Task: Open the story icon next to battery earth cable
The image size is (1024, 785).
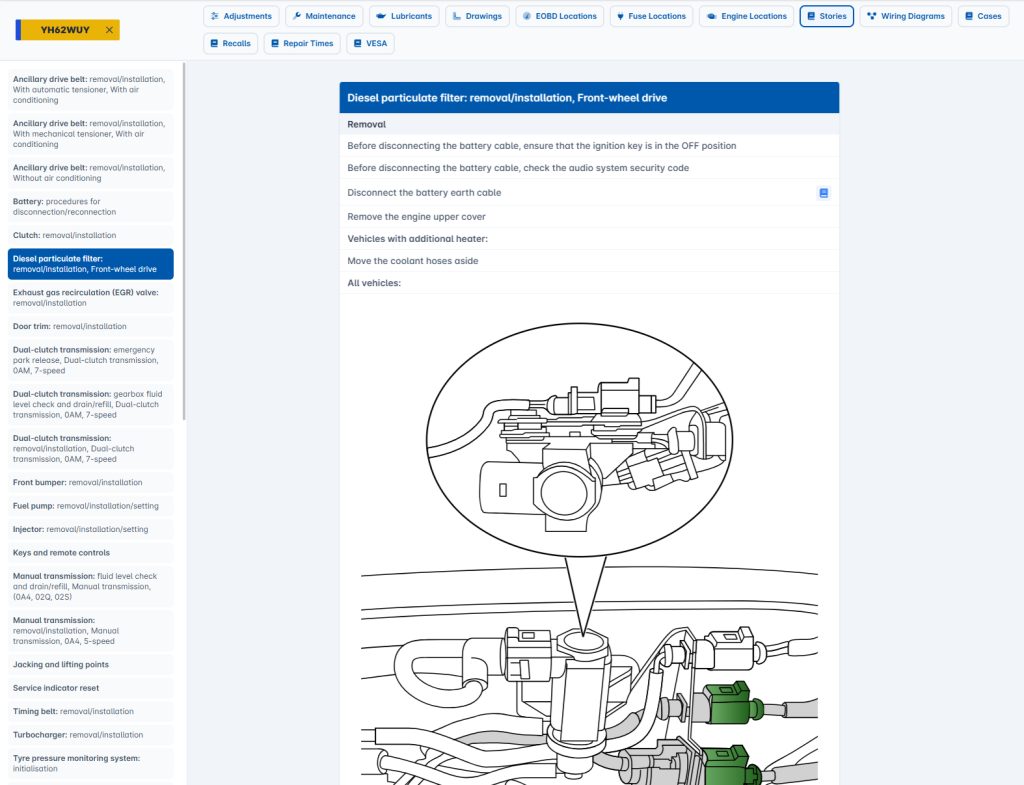Action: click(826, 190)
